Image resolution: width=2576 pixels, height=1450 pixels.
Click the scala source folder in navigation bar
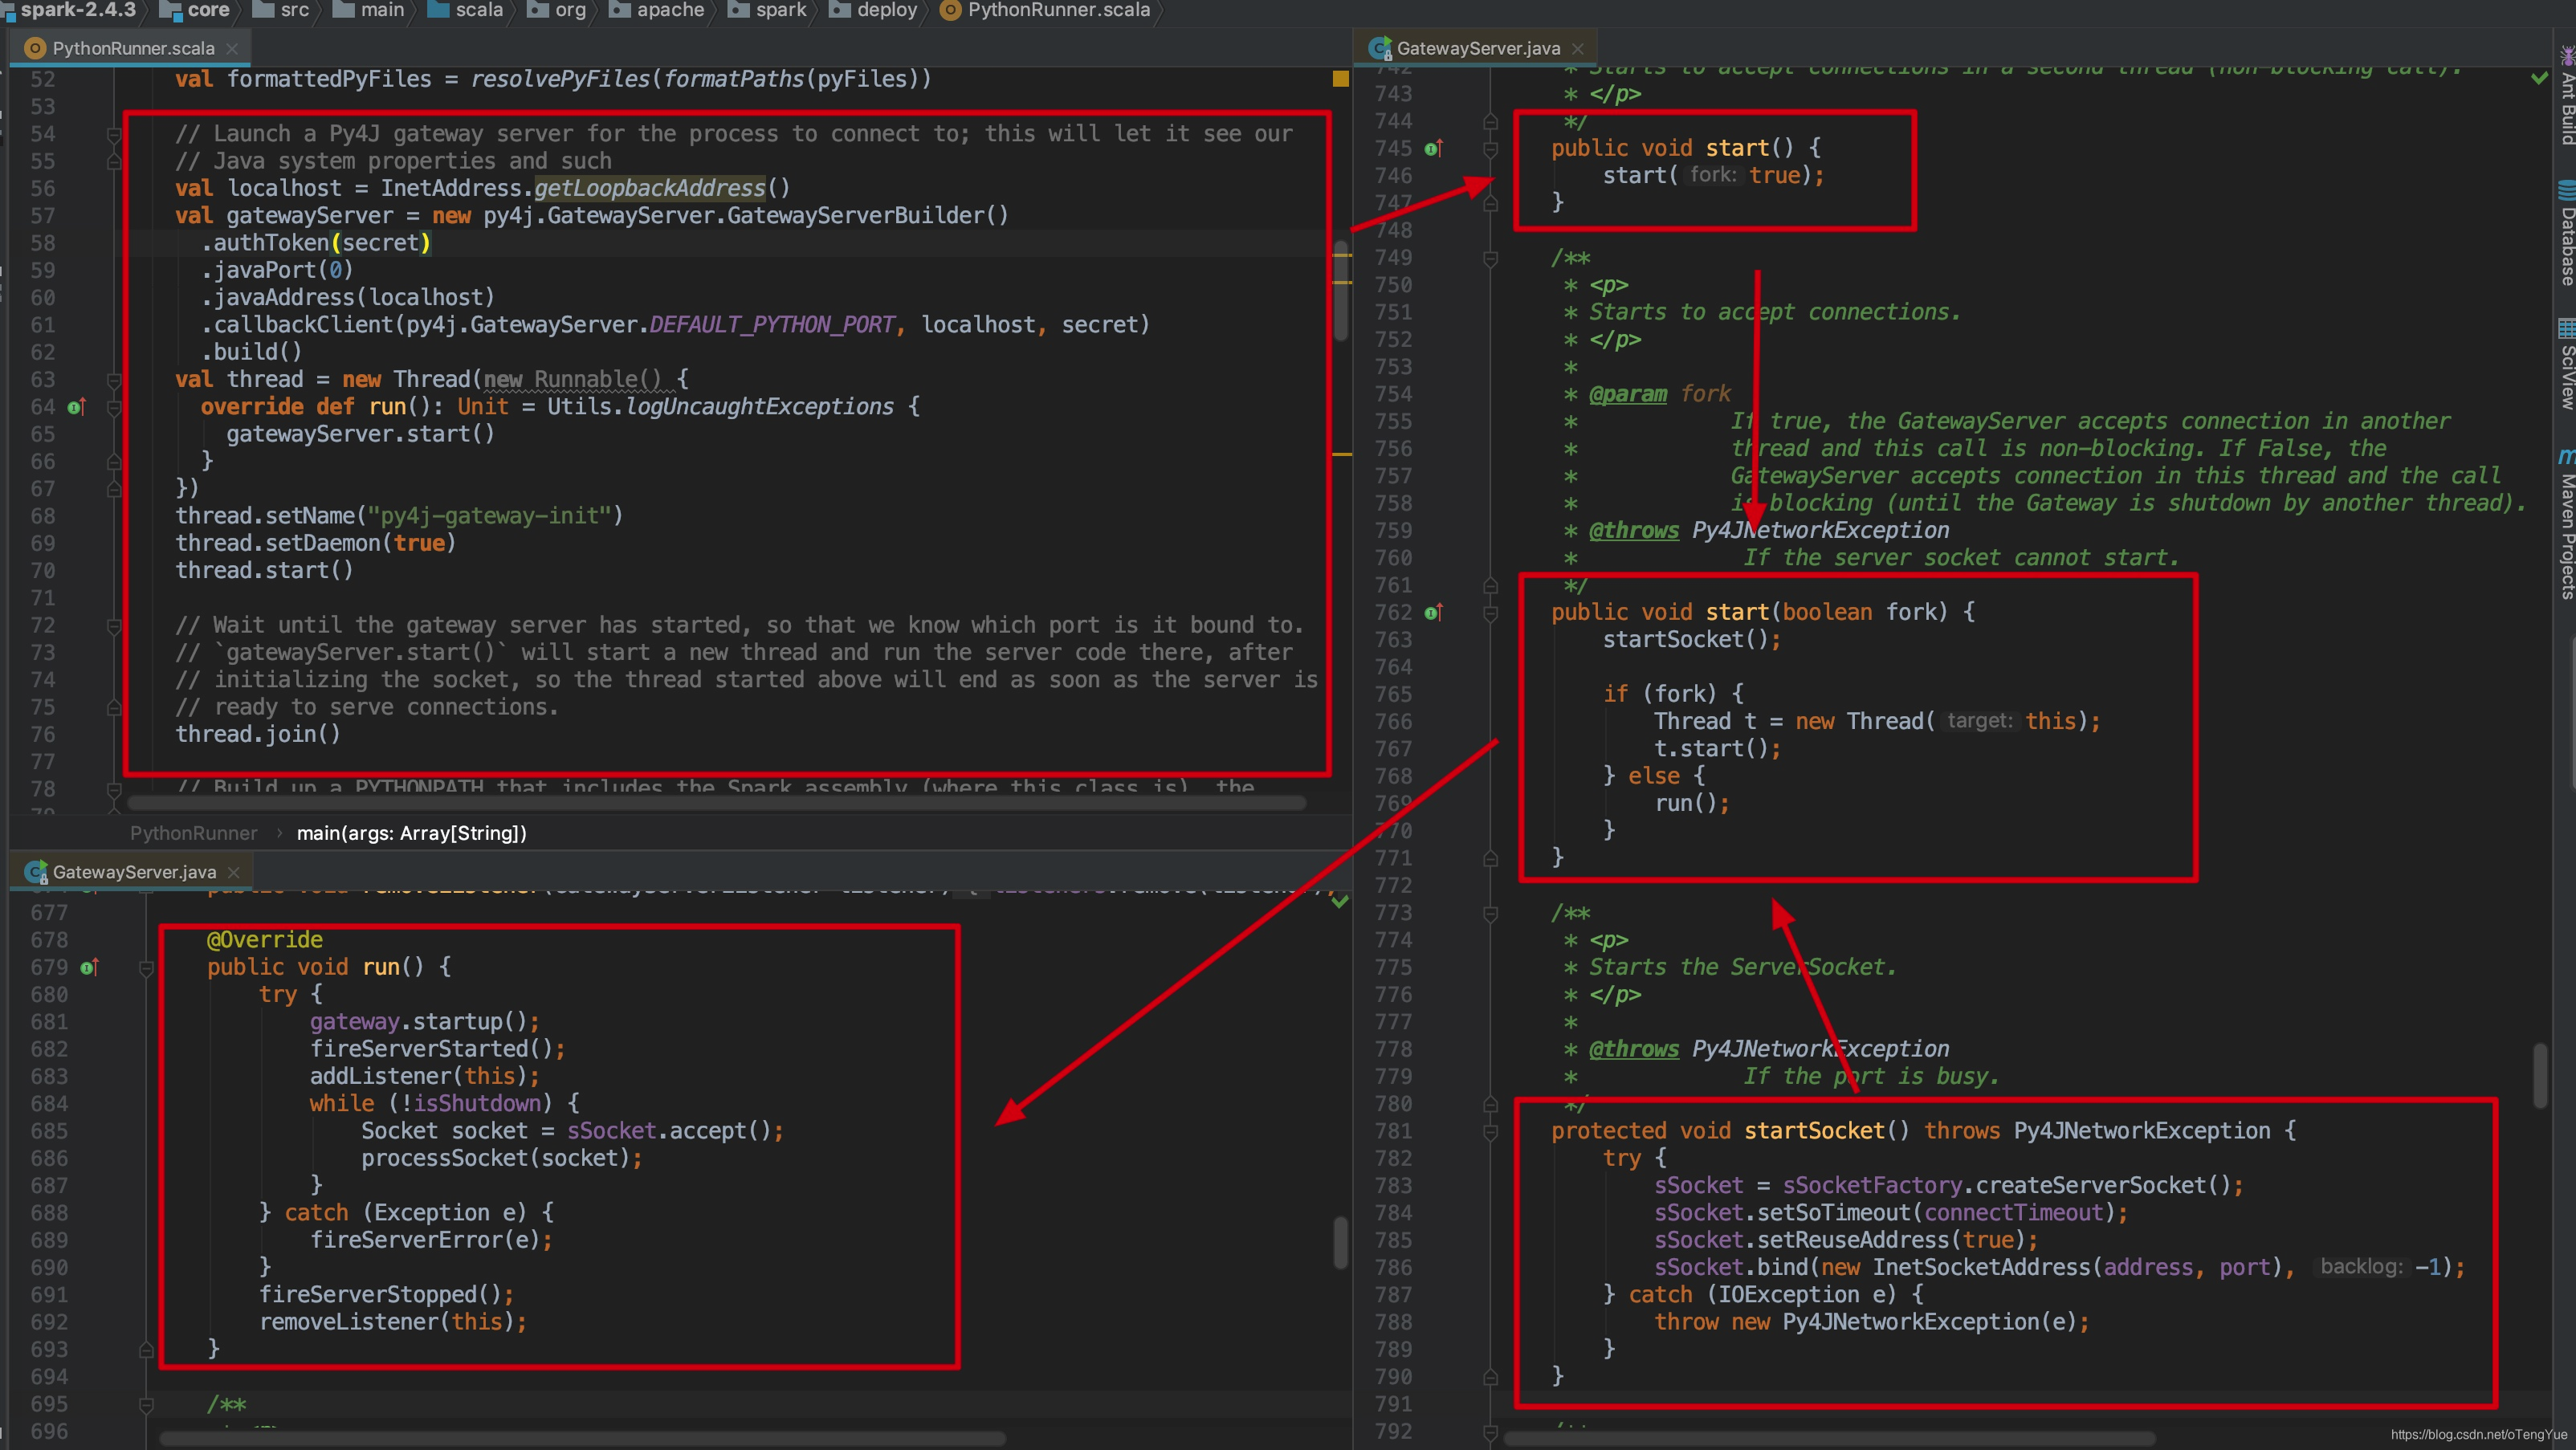pyautogui.click(x=465, y=10)
